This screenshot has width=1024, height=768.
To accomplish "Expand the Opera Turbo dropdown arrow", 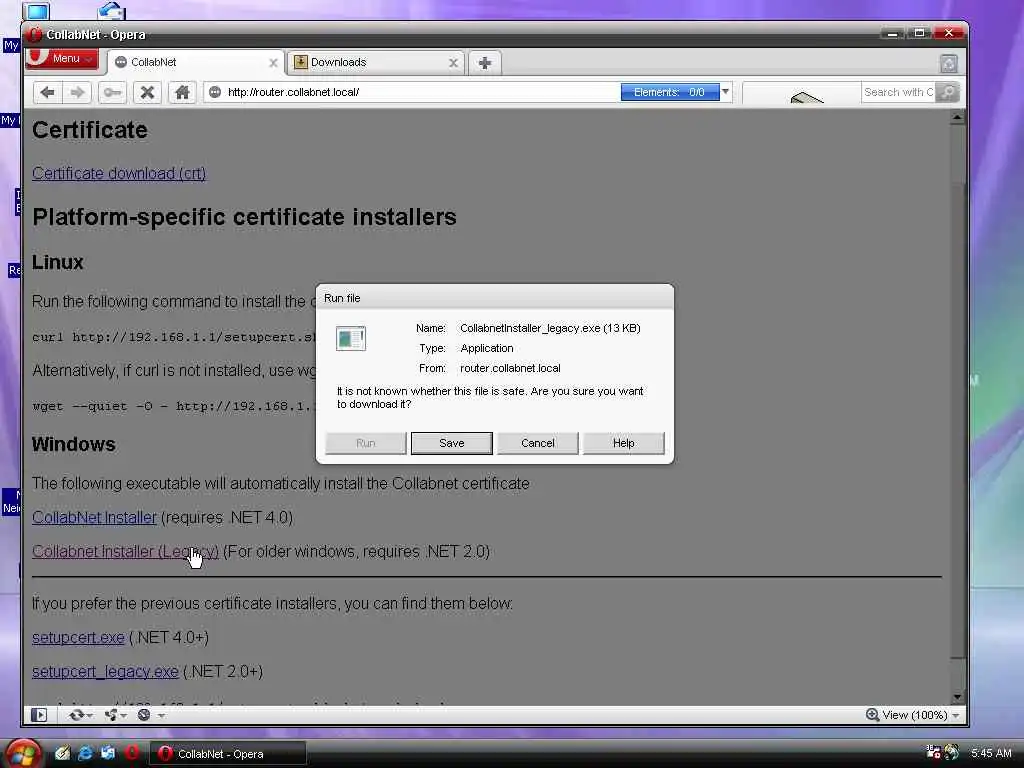I will coord(161,716).
